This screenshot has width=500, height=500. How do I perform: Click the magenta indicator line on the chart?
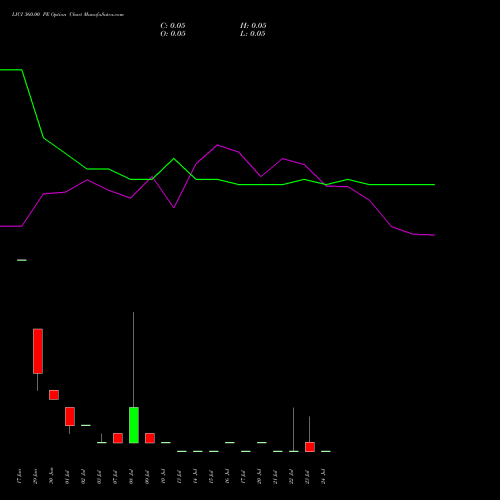pos(217,145)
